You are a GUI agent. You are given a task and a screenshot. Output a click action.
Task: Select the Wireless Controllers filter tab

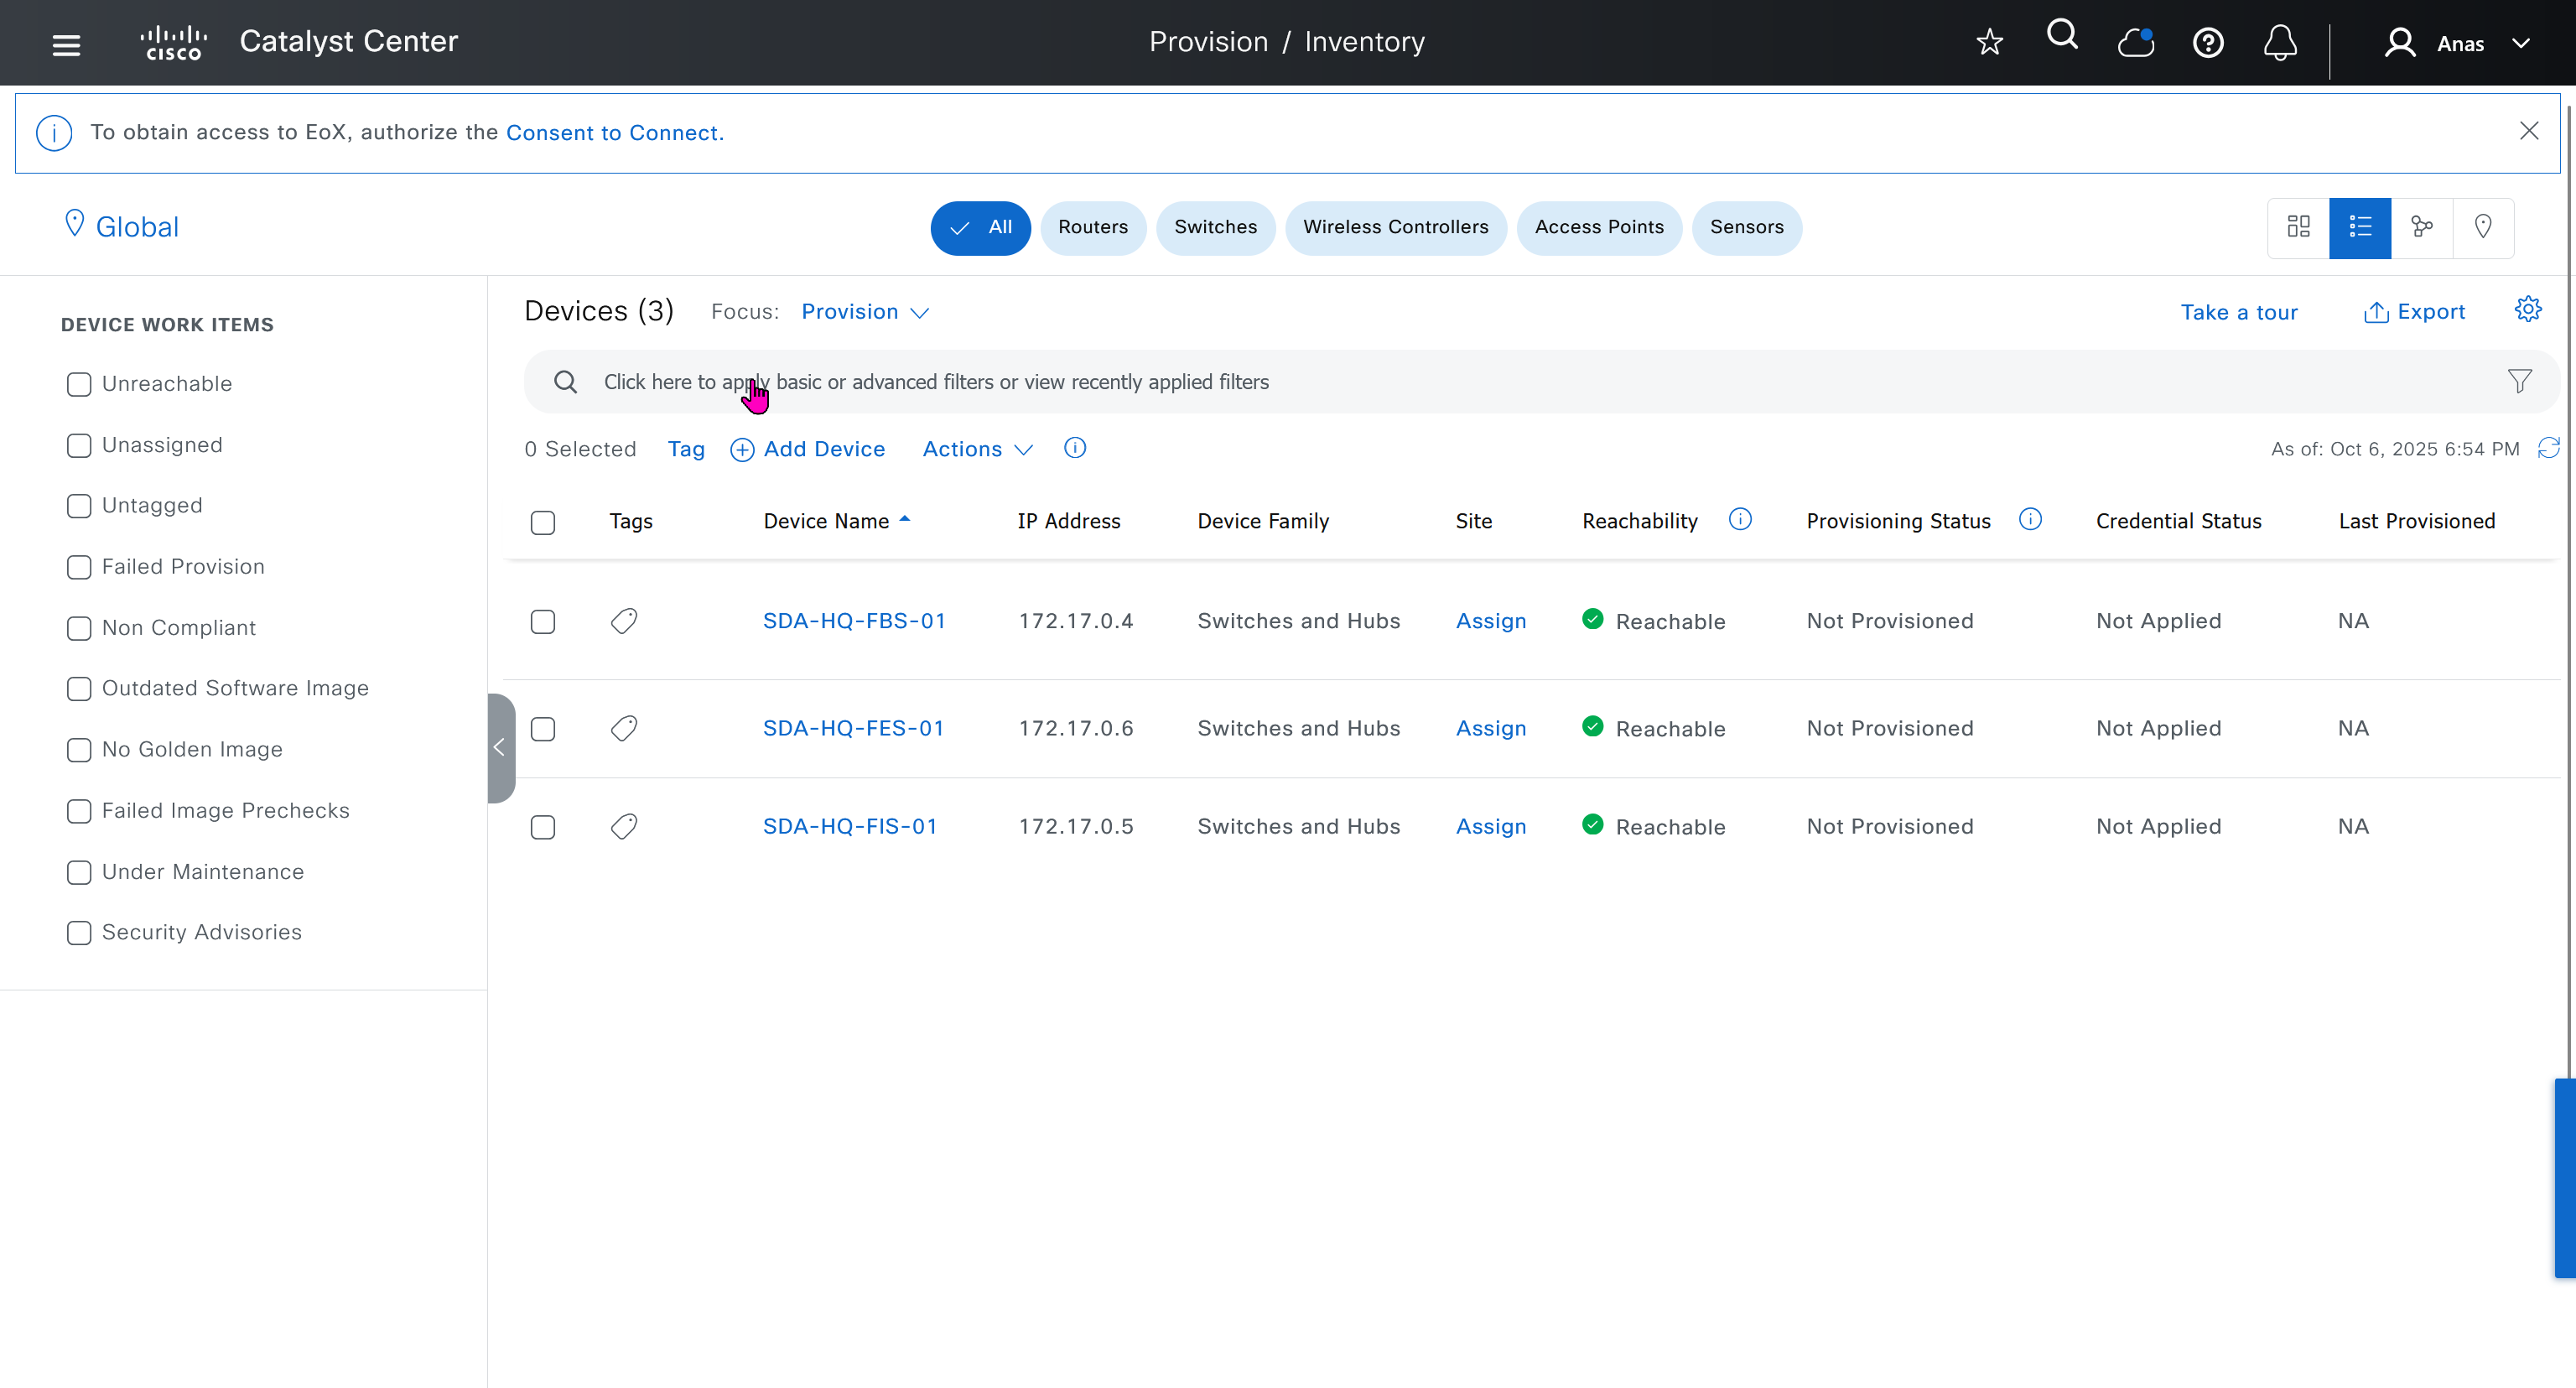coord(1395,227)
